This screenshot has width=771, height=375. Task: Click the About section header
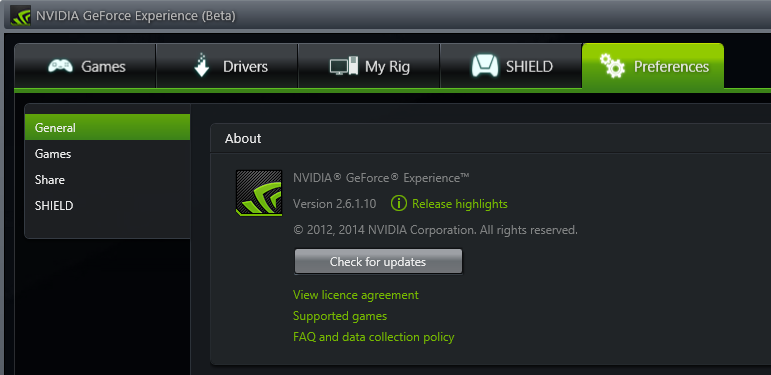pyautogui.click(x=243, y=139)
